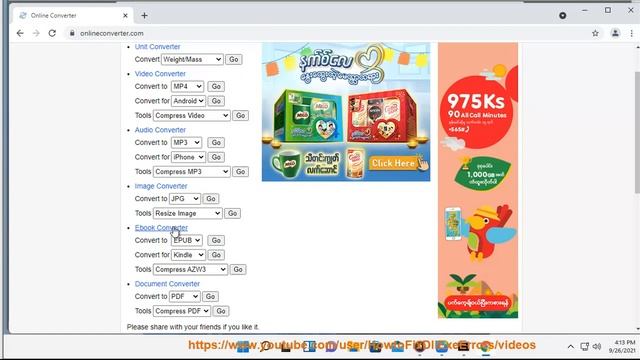This screenshot has height=360, width=640.
Task: Open the Chrome three-dot menu
Action: pos(631,33)
